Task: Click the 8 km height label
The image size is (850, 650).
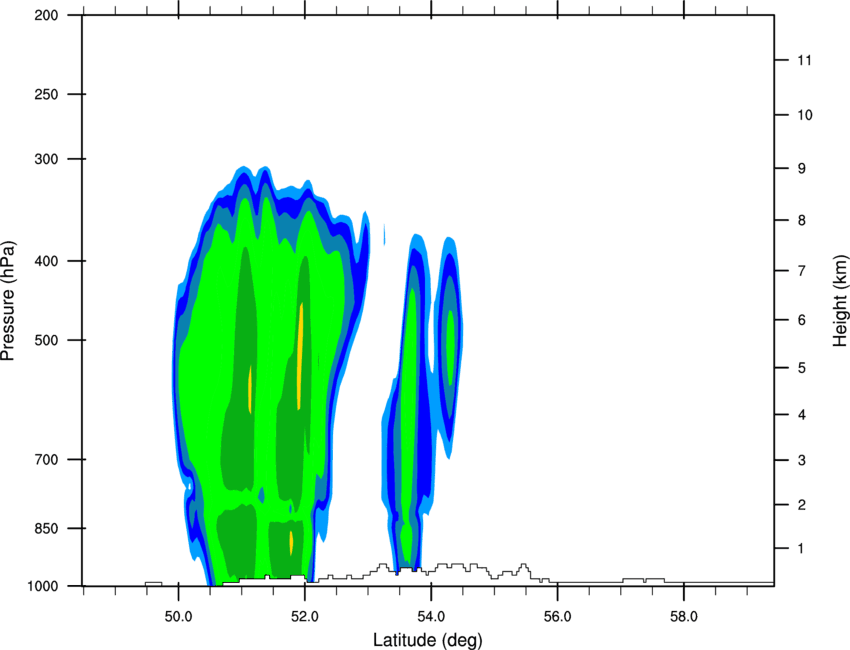Action: pyautogui.click(x=802, y=220)
